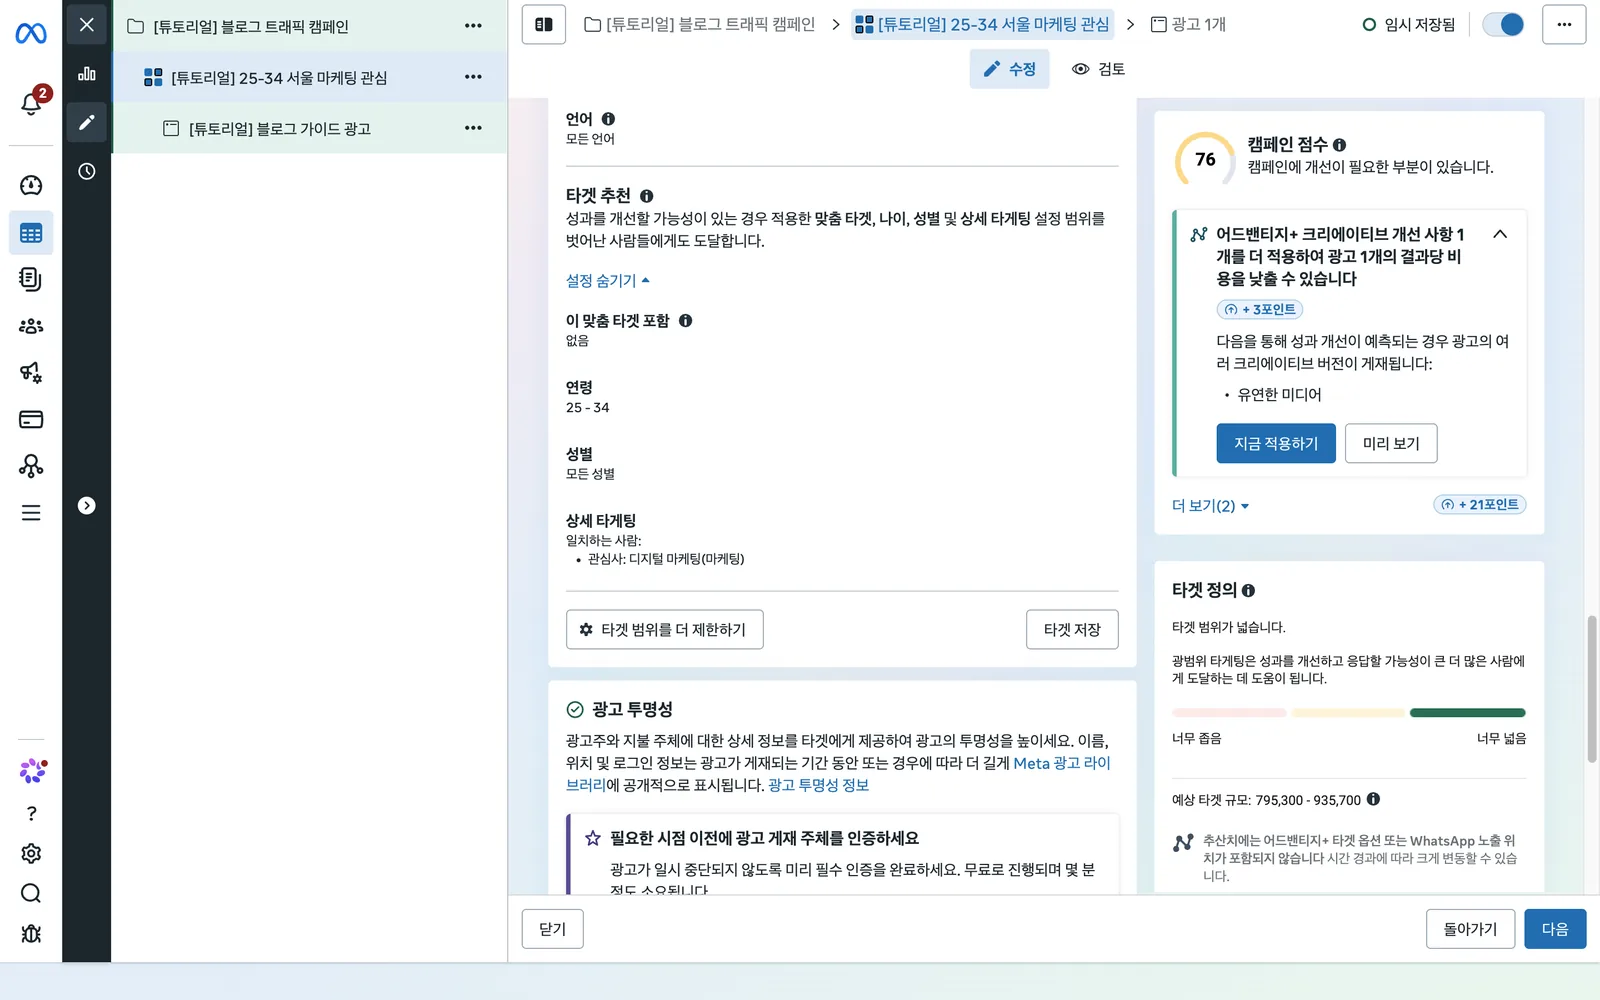Open options menu for 블로그 트래픽 캠페인 row
This screenshot has height=1000, width=1600.
[x=473, y=26]
